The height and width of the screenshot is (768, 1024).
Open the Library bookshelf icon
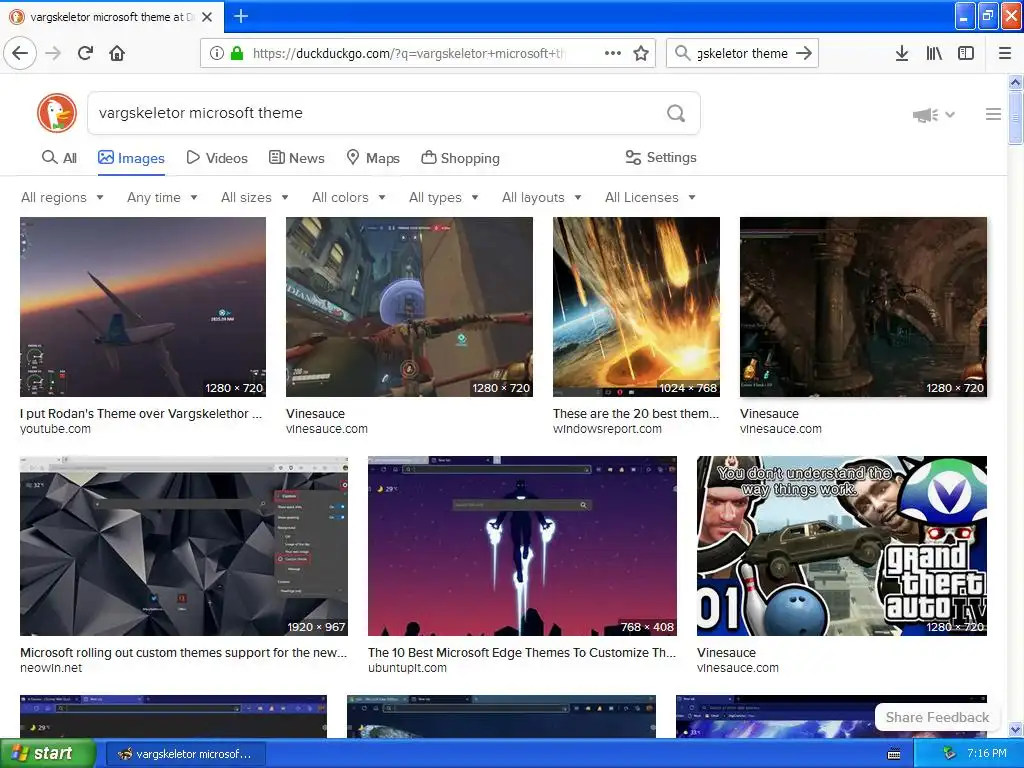(x=934, y=53)
